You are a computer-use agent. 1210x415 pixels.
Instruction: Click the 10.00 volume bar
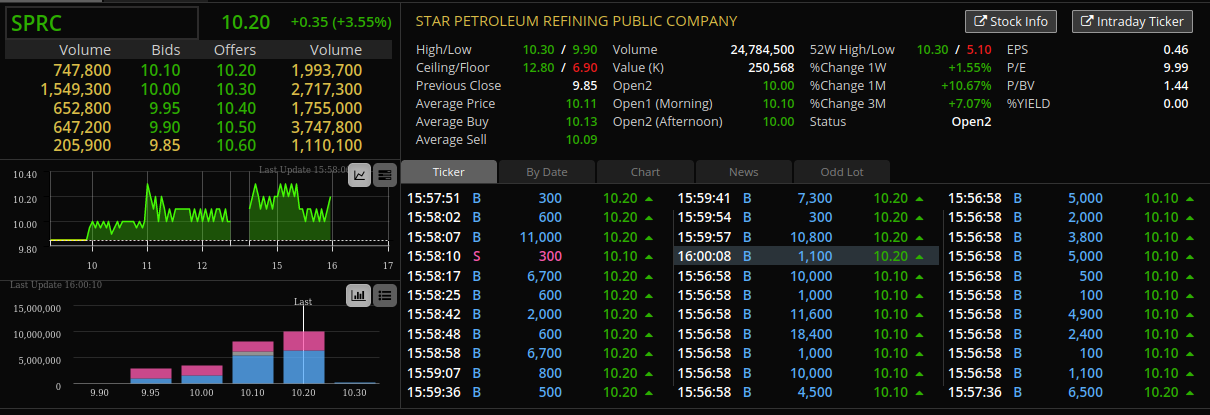201,374
